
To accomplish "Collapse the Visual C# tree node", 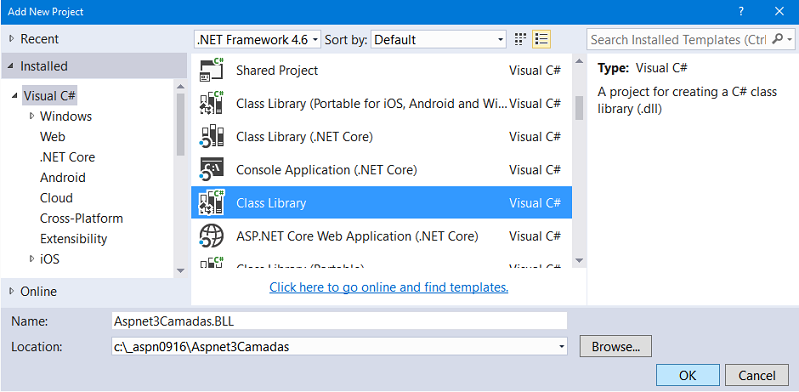I will tap(14, 96).
